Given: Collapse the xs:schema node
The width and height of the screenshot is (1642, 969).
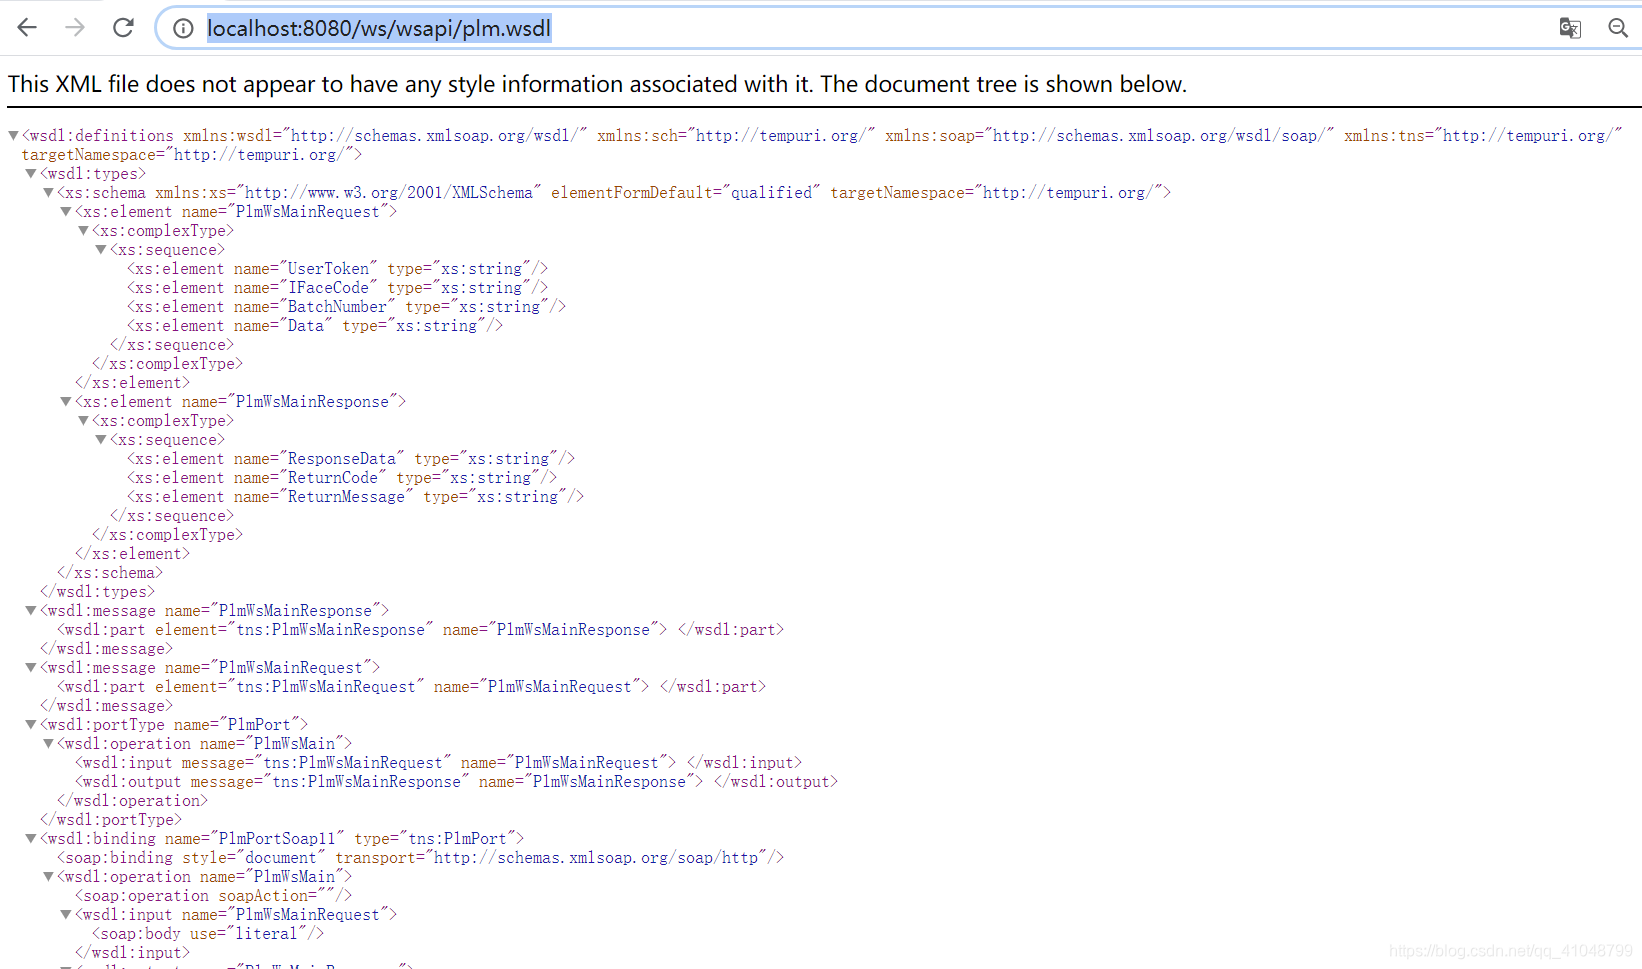Looking at the screenshot, I should coord(48,192).
